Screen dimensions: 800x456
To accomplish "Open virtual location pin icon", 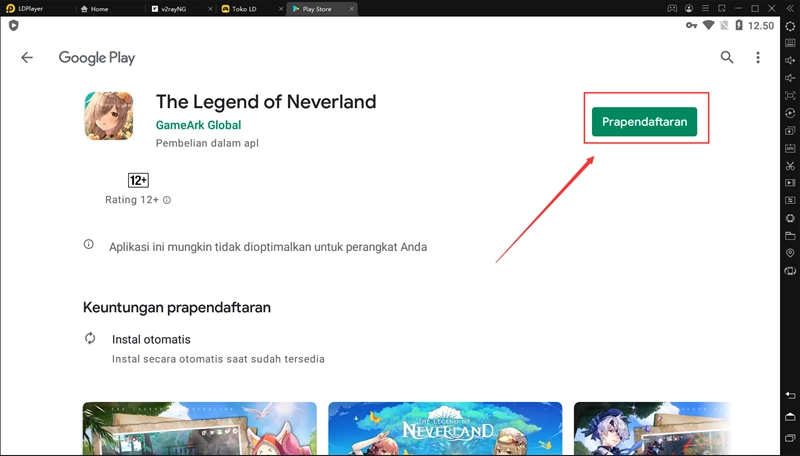I will pyautogui.click(x=790, y=254).
